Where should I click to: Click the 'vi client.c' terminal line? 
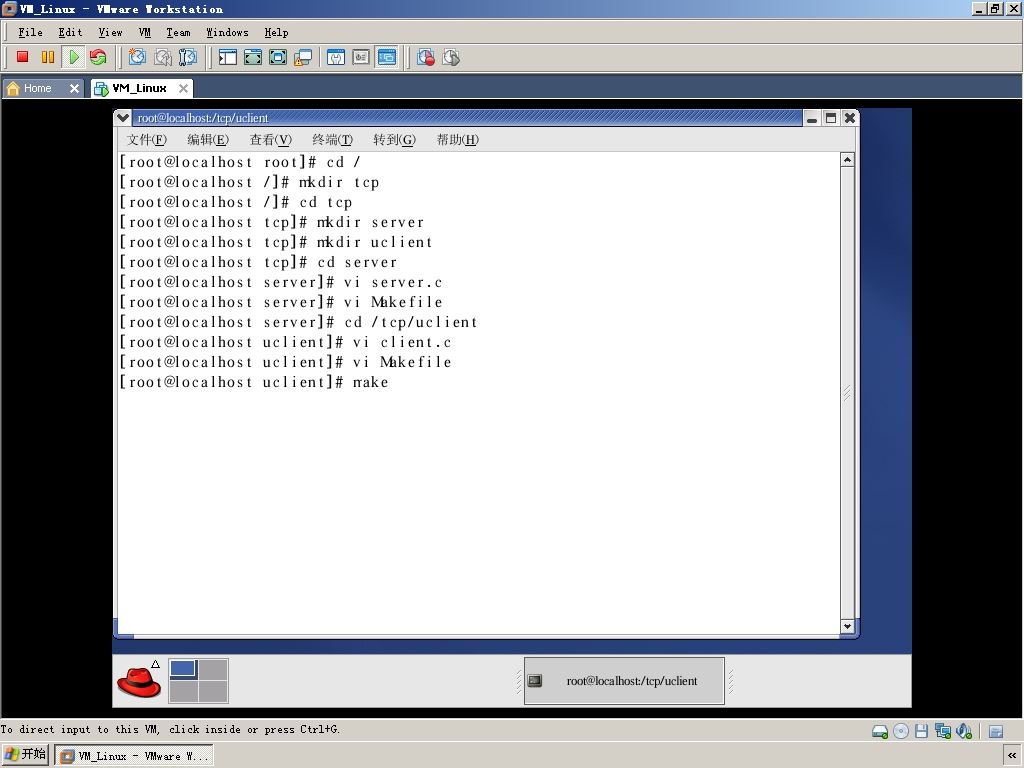[x=285, y=342]
